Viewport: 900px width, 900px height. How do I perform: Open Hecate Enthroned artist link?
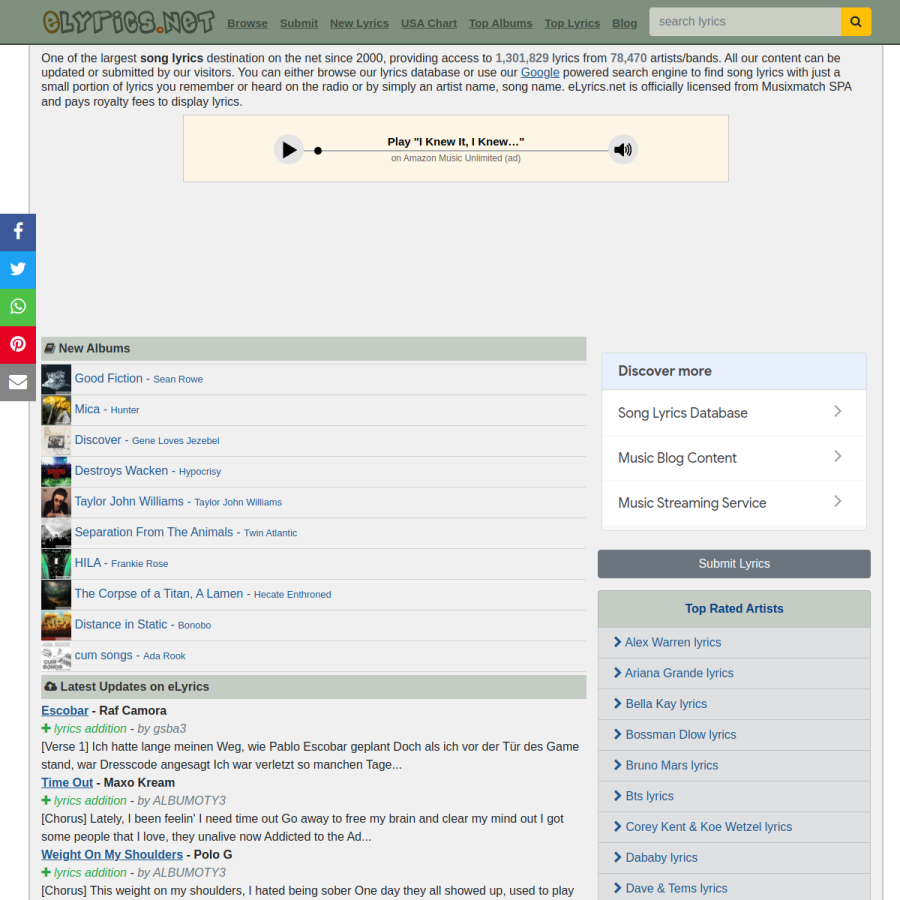pyautogui.click(x=292, y=595)
